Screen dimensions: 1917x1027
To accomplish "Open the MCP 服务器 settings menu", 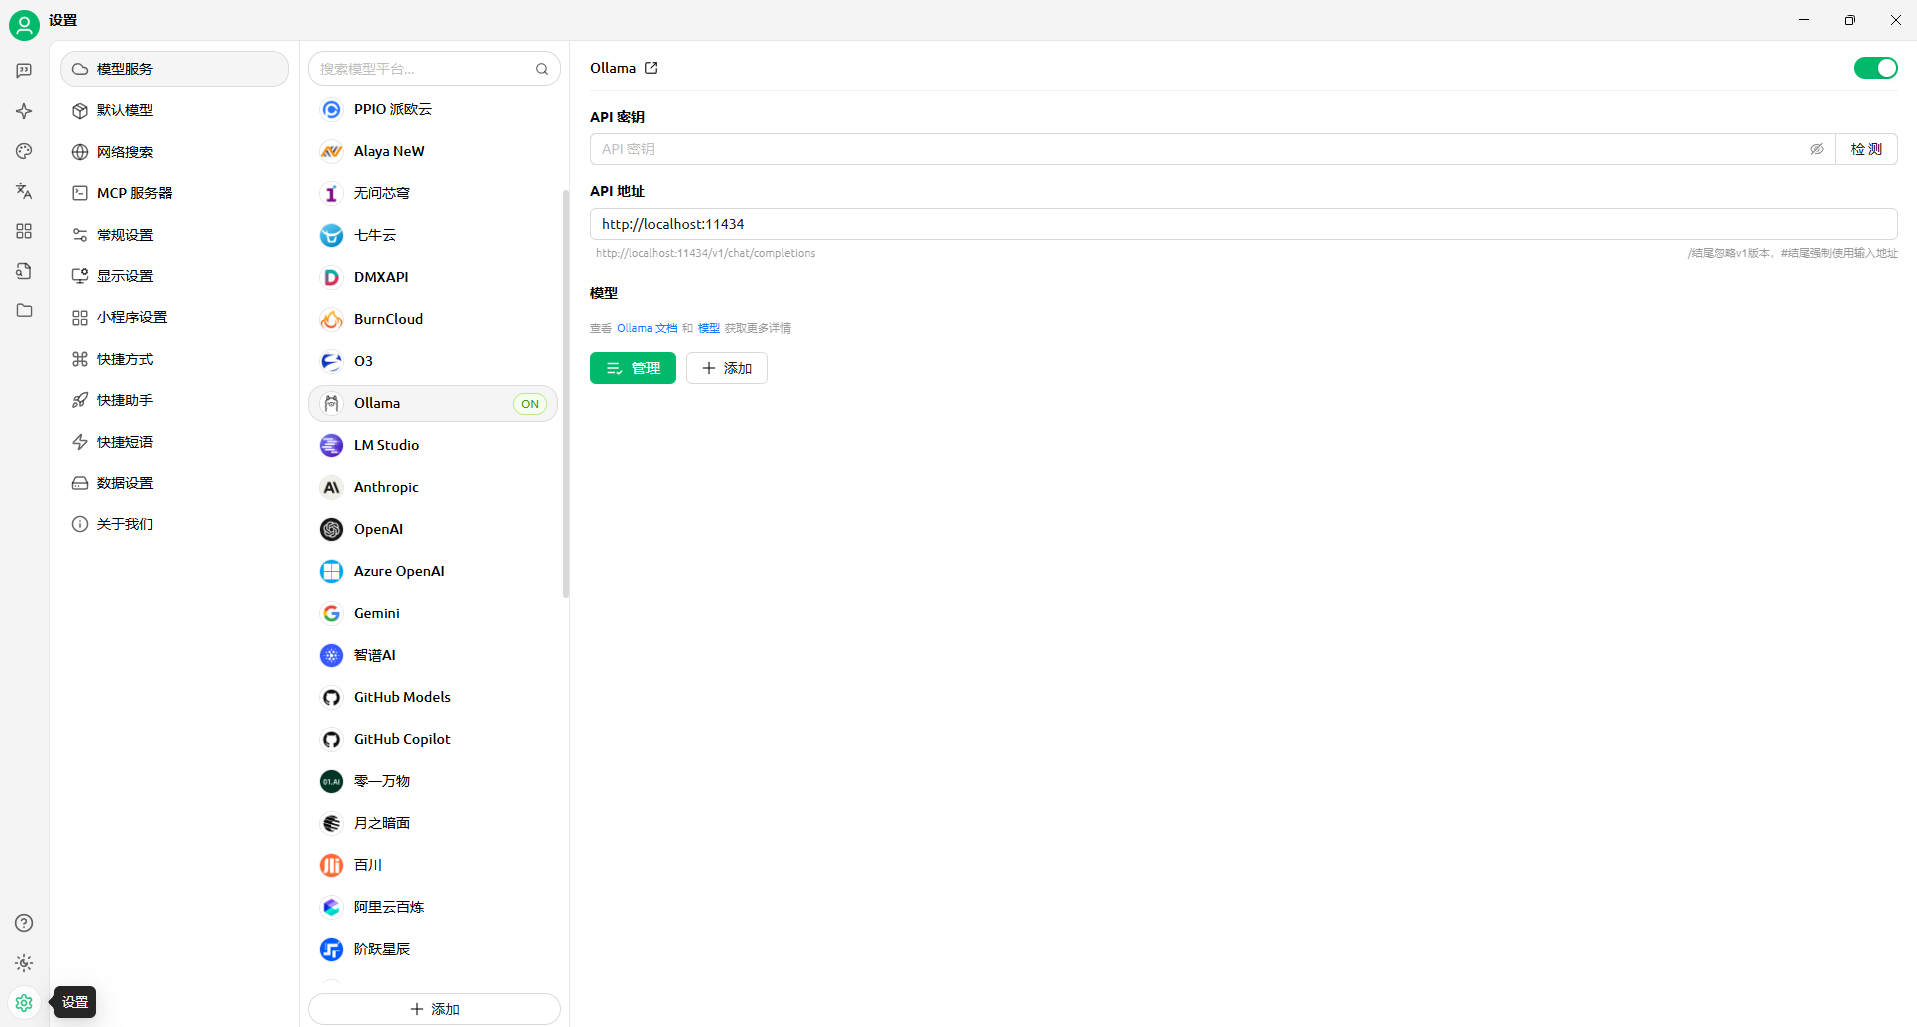I will pyautogui.click(x=134, y=193).
